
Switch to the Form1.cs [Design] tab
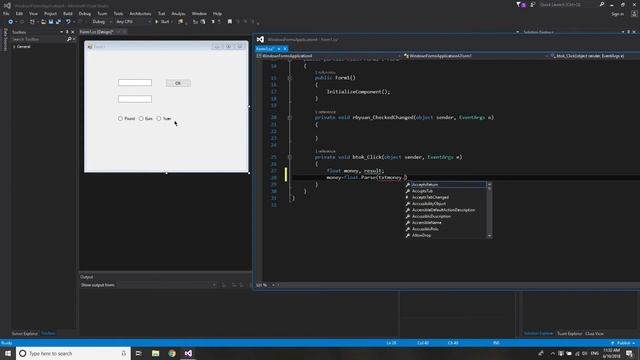[96, 32]
